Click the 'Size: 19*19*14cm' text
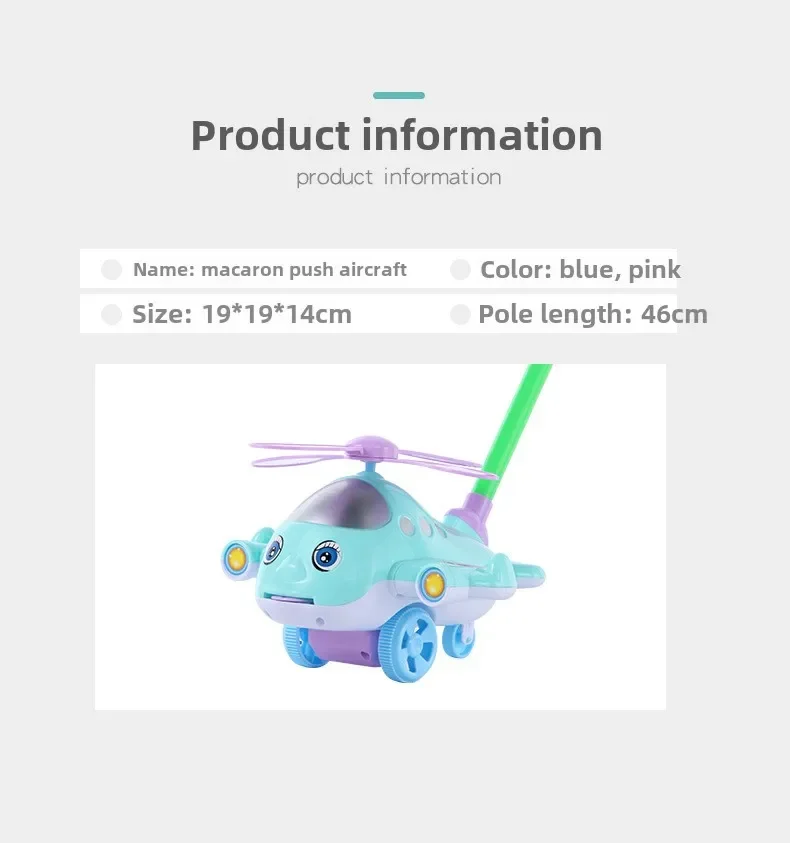This screenshot has height=843, width=790. point(242,315)
